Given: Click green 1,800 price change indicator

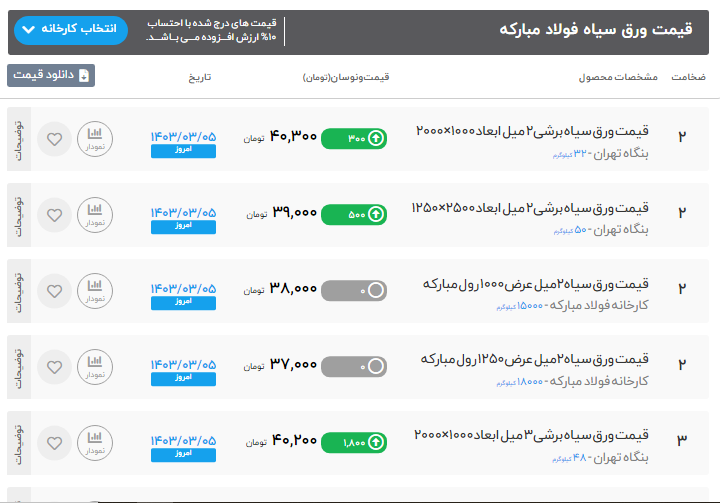Looking at the screenshot, I should [354, 442].
